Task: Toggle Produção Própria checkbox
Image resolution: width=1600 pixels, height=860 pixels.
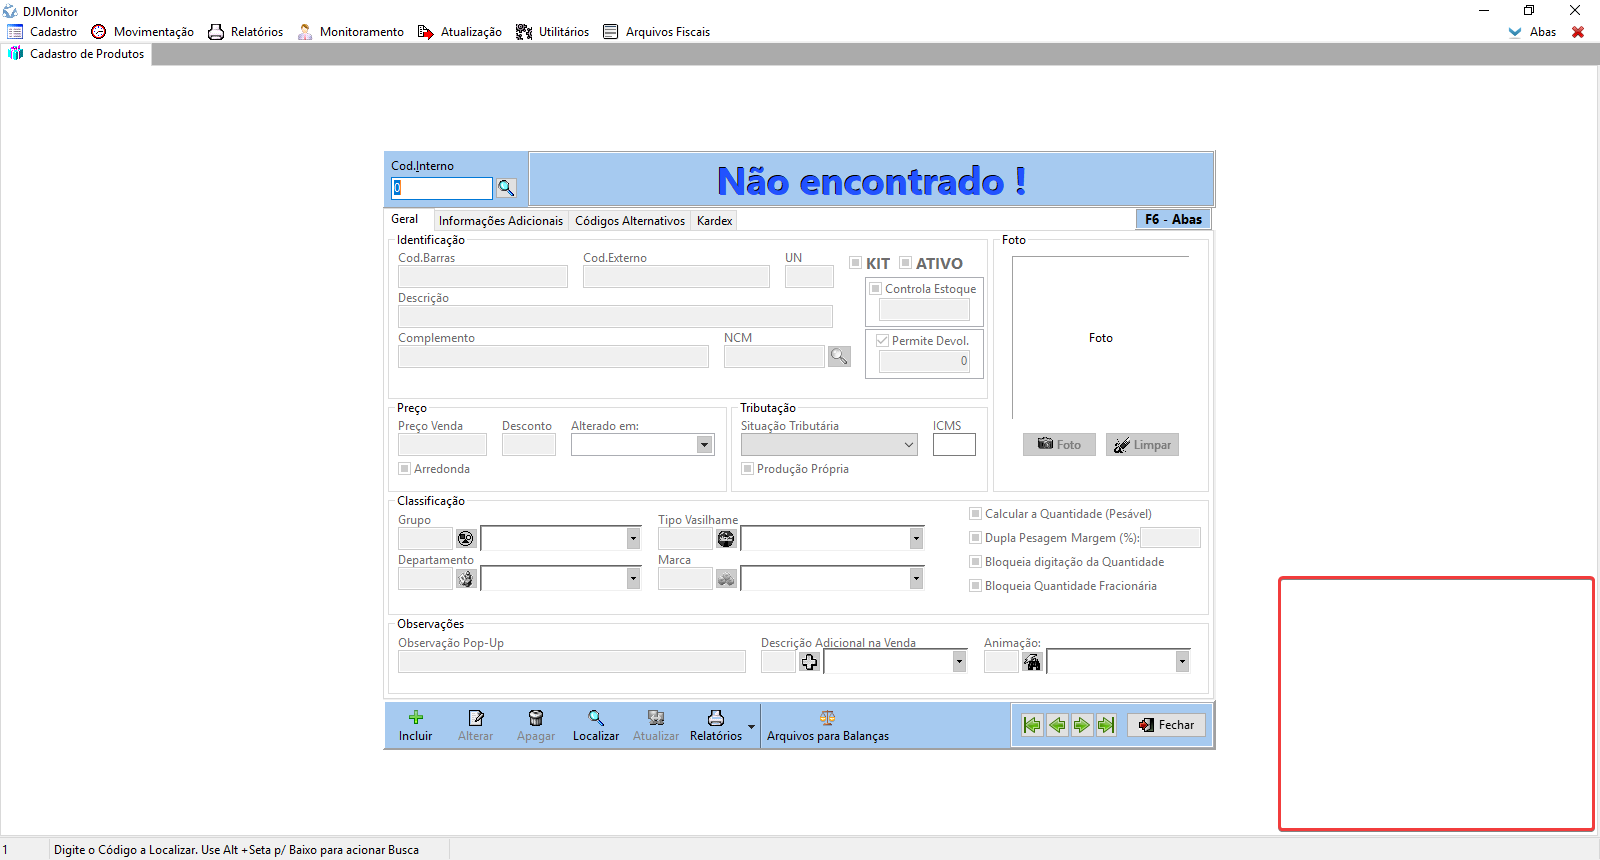Action: [748, 469]
